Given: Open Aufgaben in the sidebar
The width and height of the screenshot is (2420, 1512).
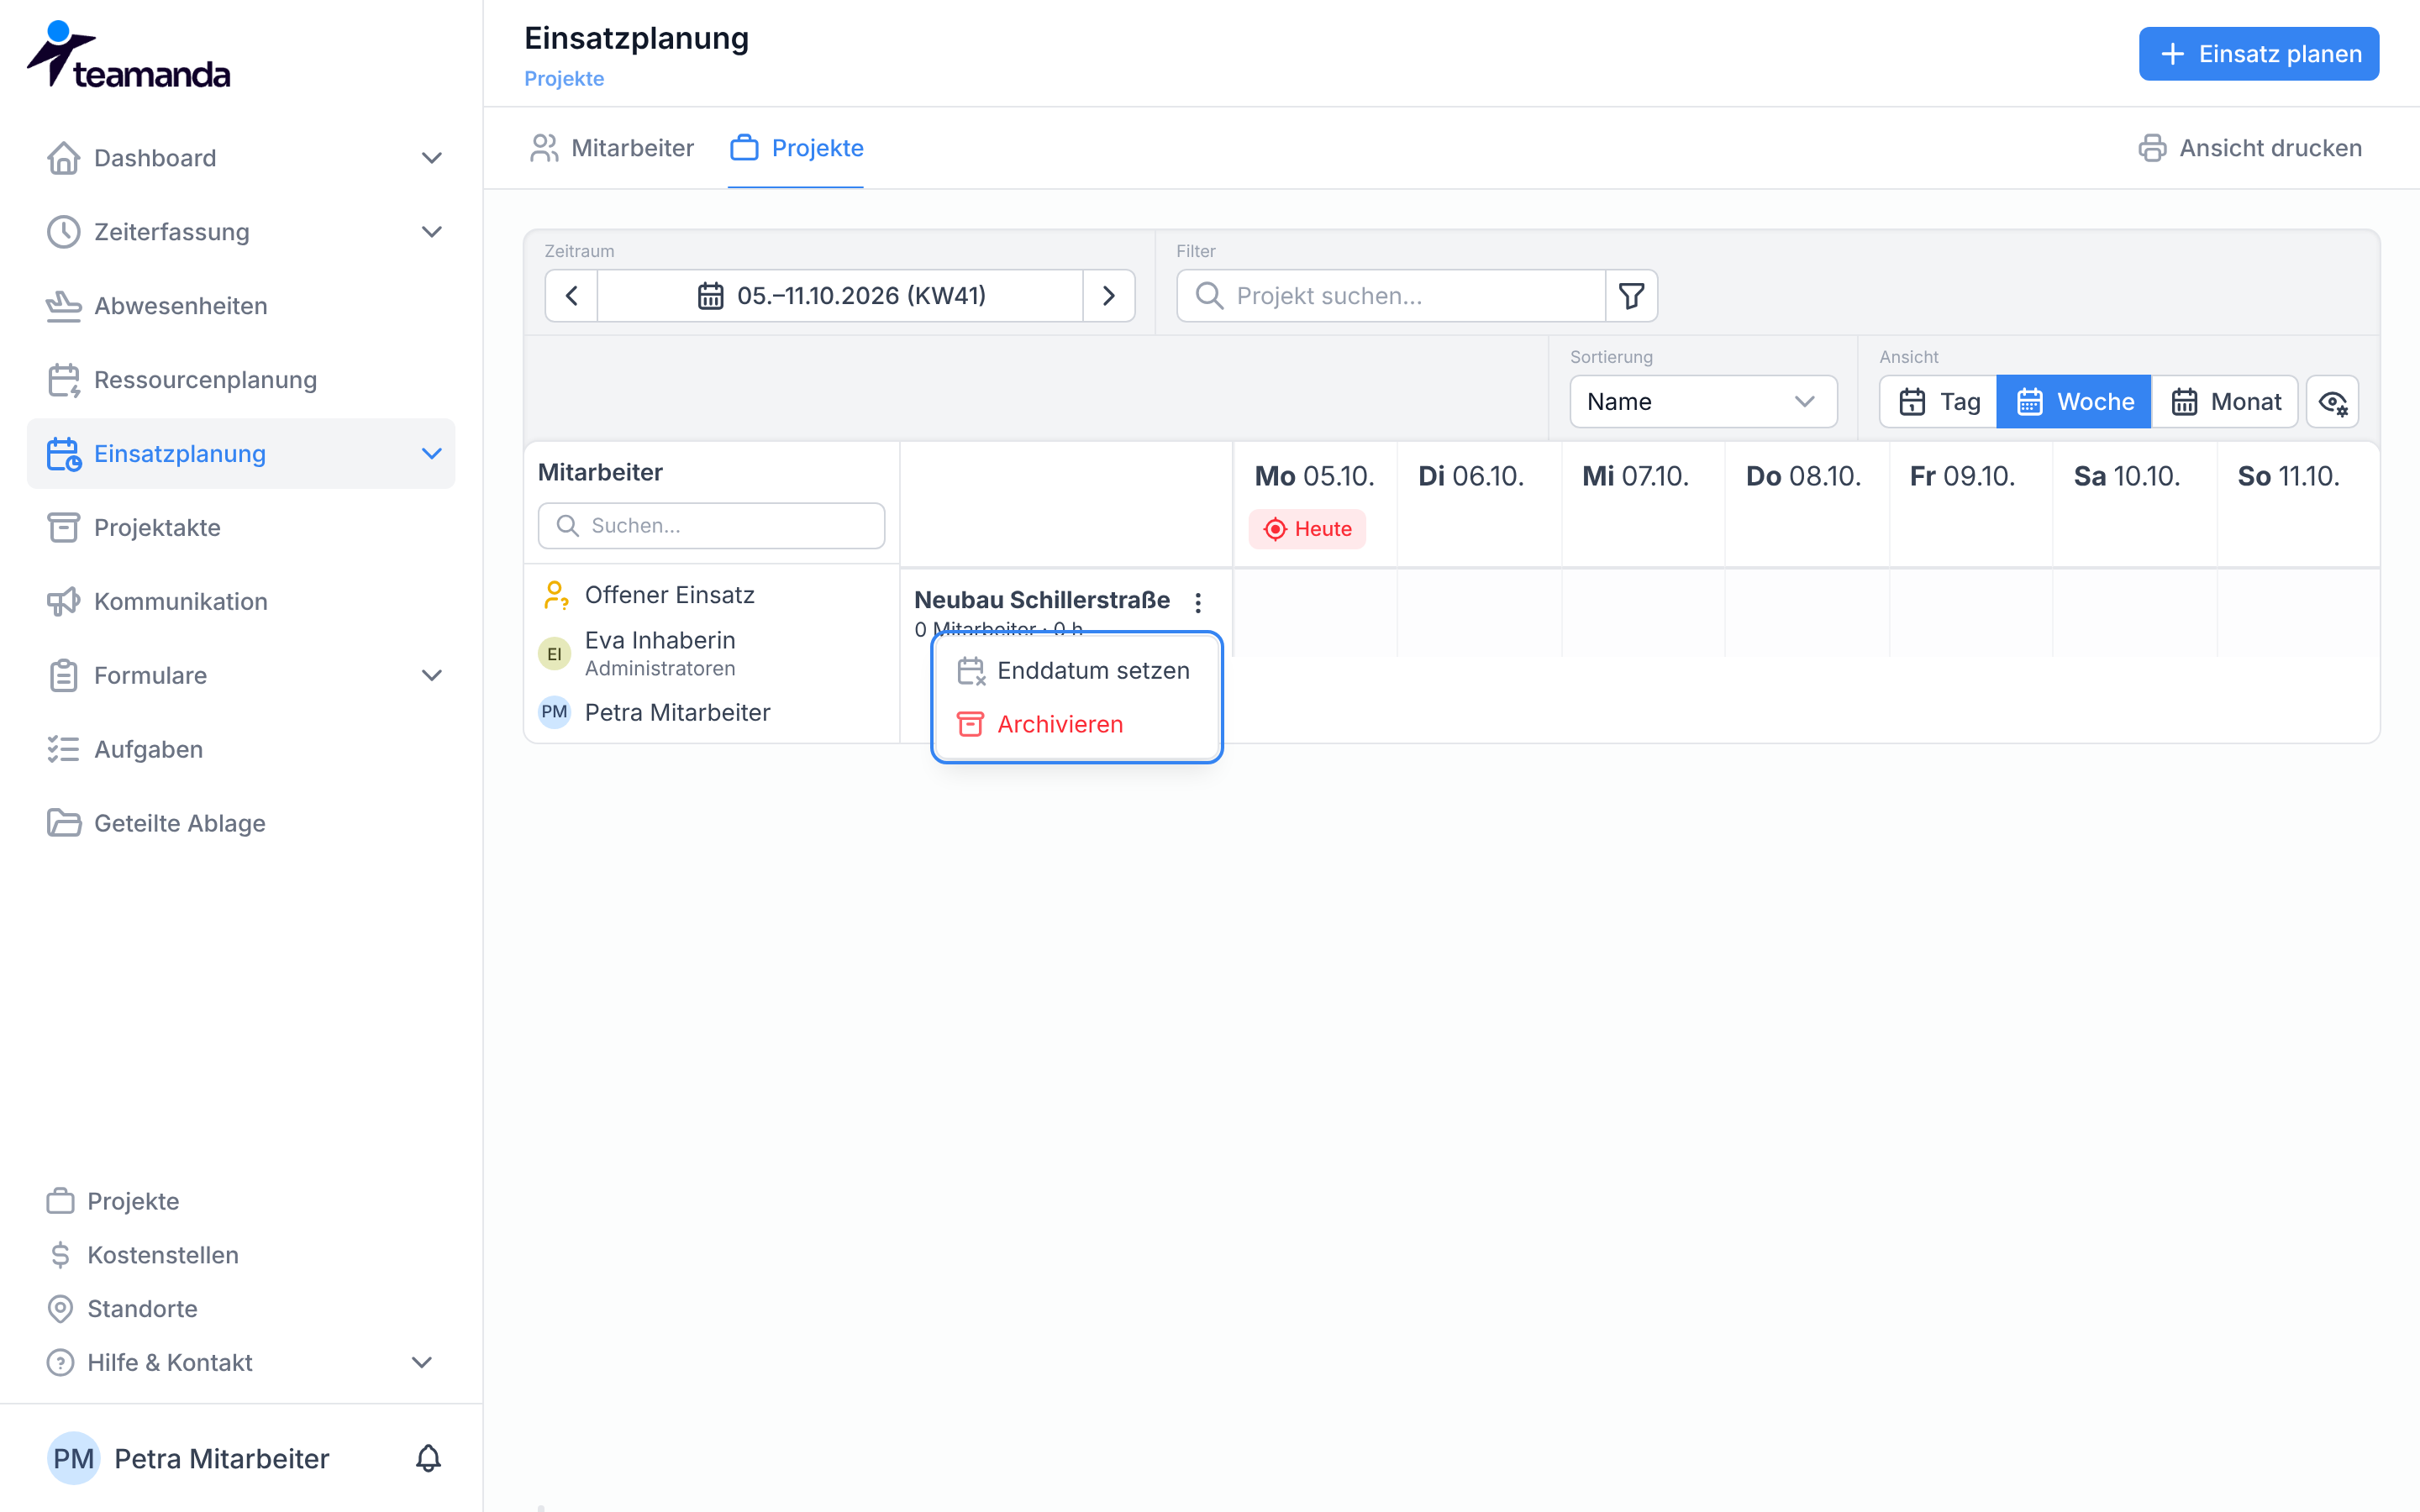Looking at the screenshot, I should coord(241,750).
